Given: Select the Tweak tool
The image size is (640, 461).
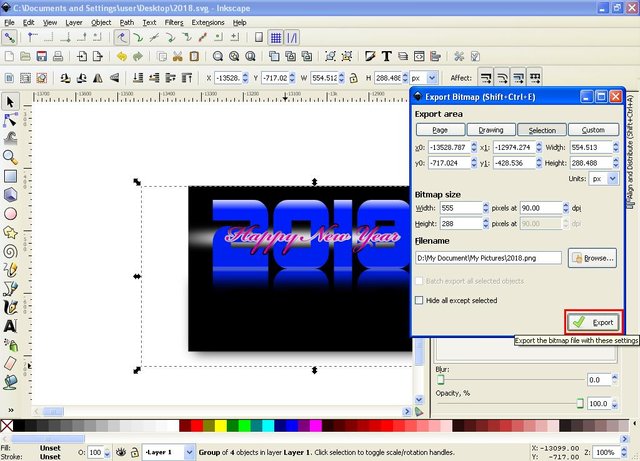Looking at the screenshot, I should [x=10, y=139].
